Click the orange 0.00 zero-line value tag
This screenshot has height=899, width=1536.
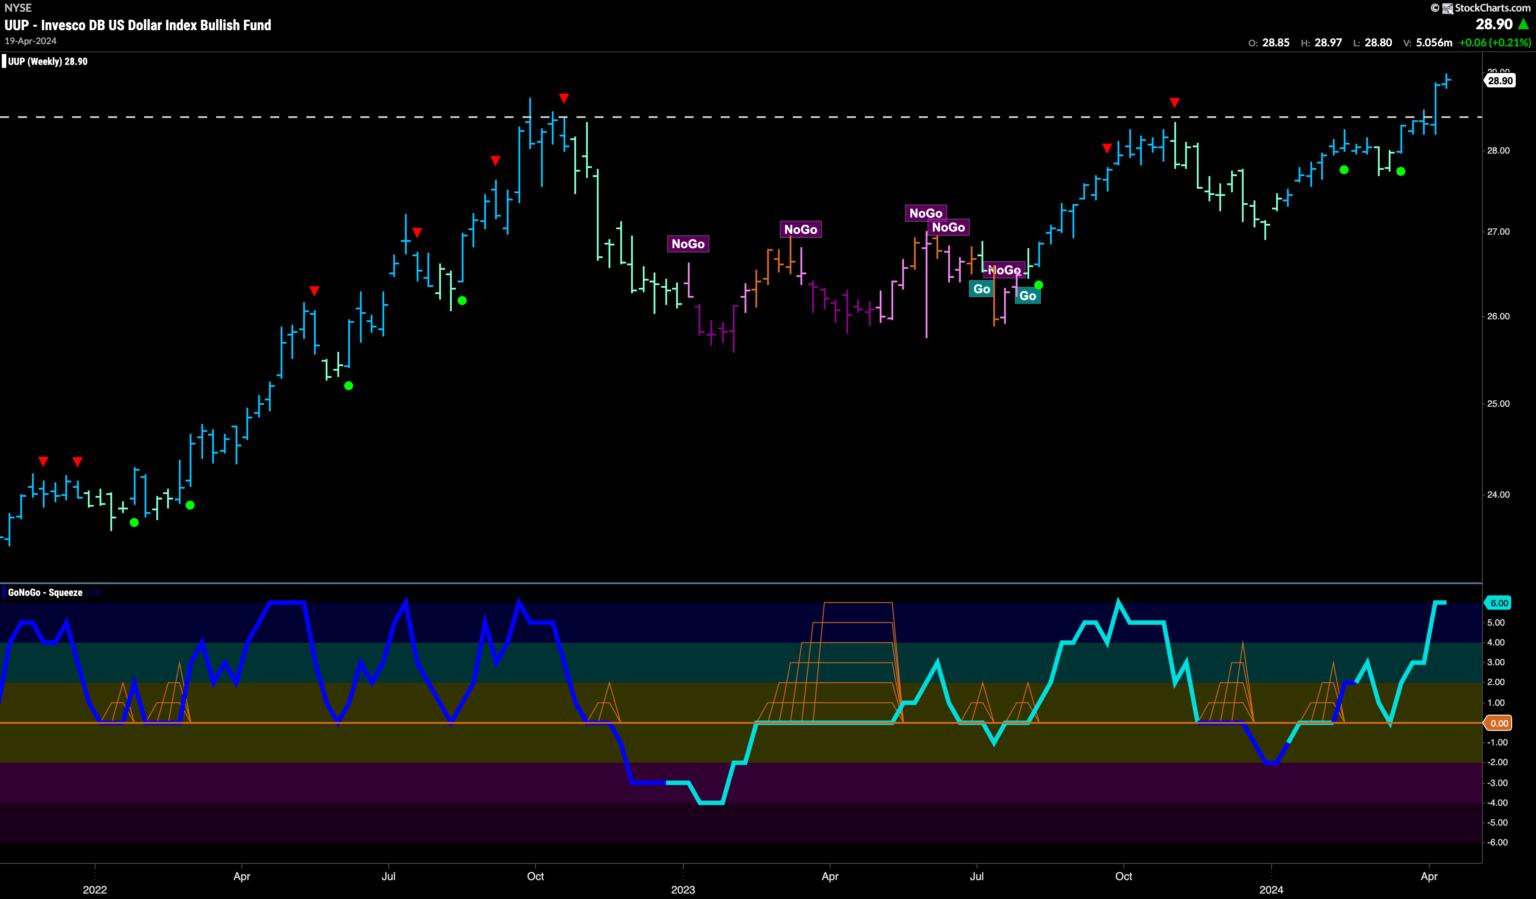pyautogui.click(x=1499, y=723)
